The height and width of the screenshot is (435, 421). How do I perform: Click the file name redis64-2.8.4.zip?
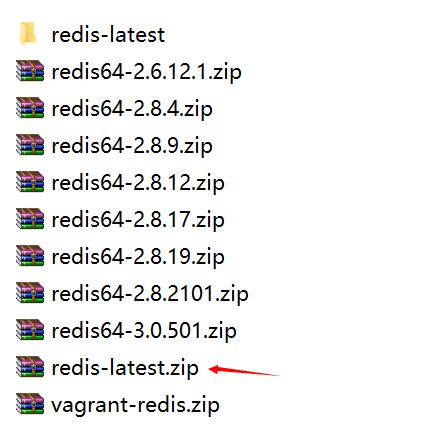tap(132, 109)
